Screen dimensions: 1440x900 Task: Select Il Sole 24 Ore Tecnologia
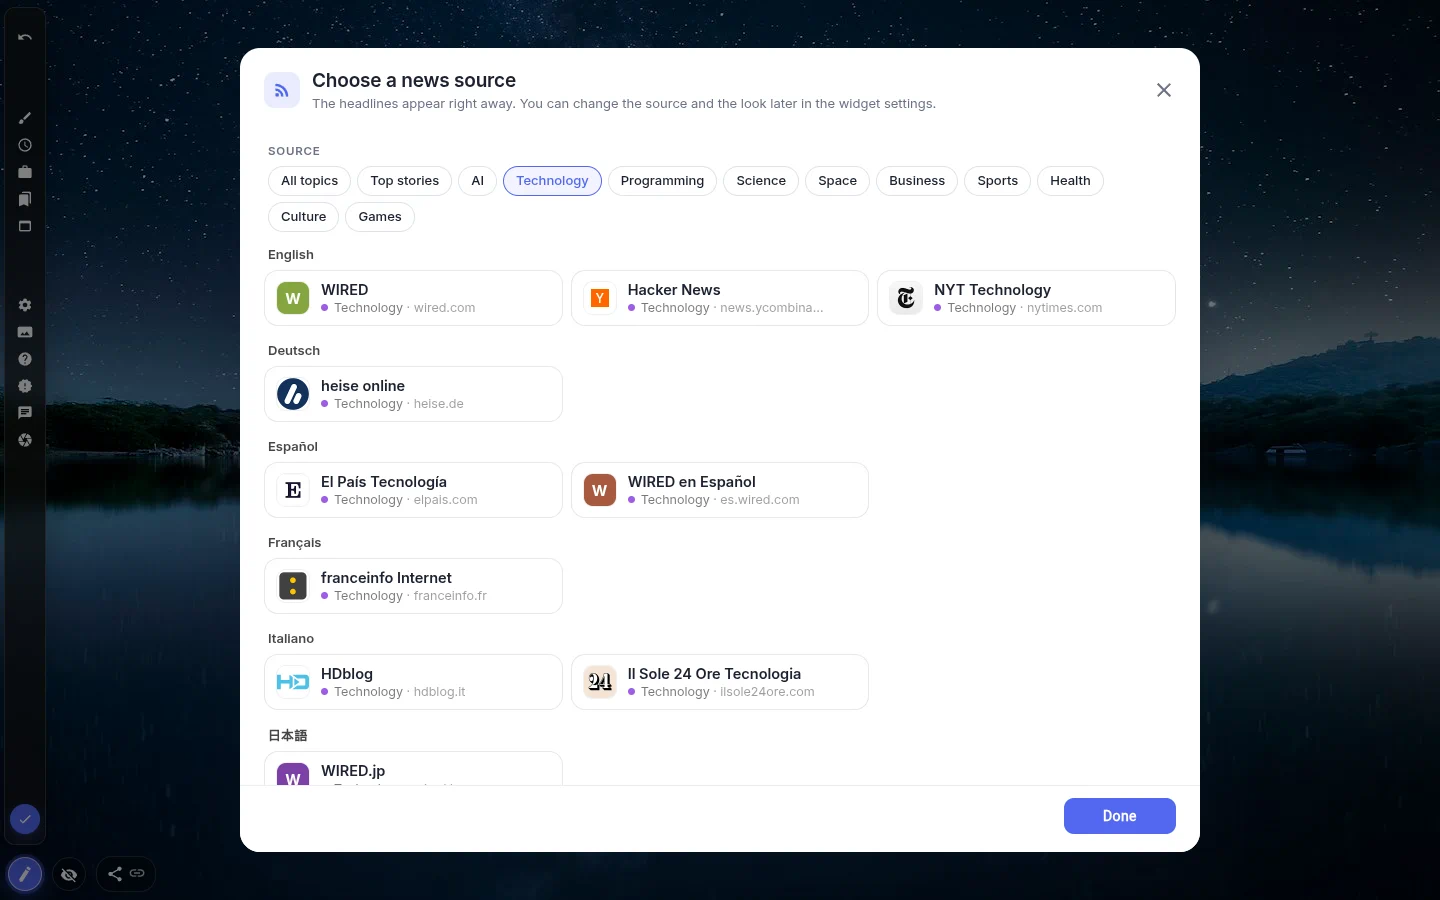pos(720,682)
